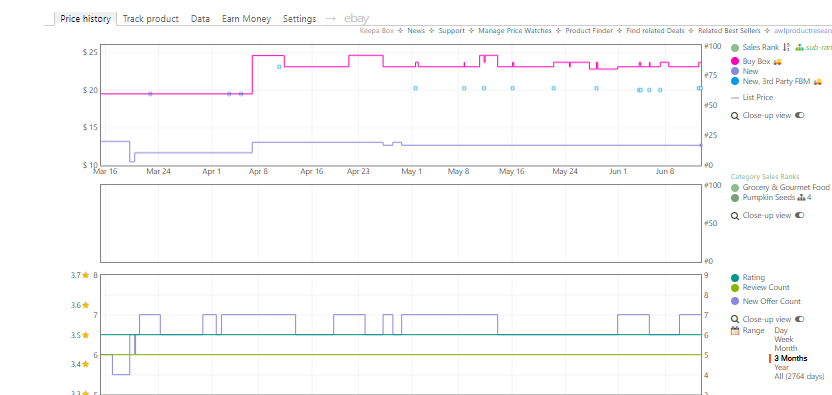
Task: Select the Year range
Action: pyautogui.click(x=782, y=367)
